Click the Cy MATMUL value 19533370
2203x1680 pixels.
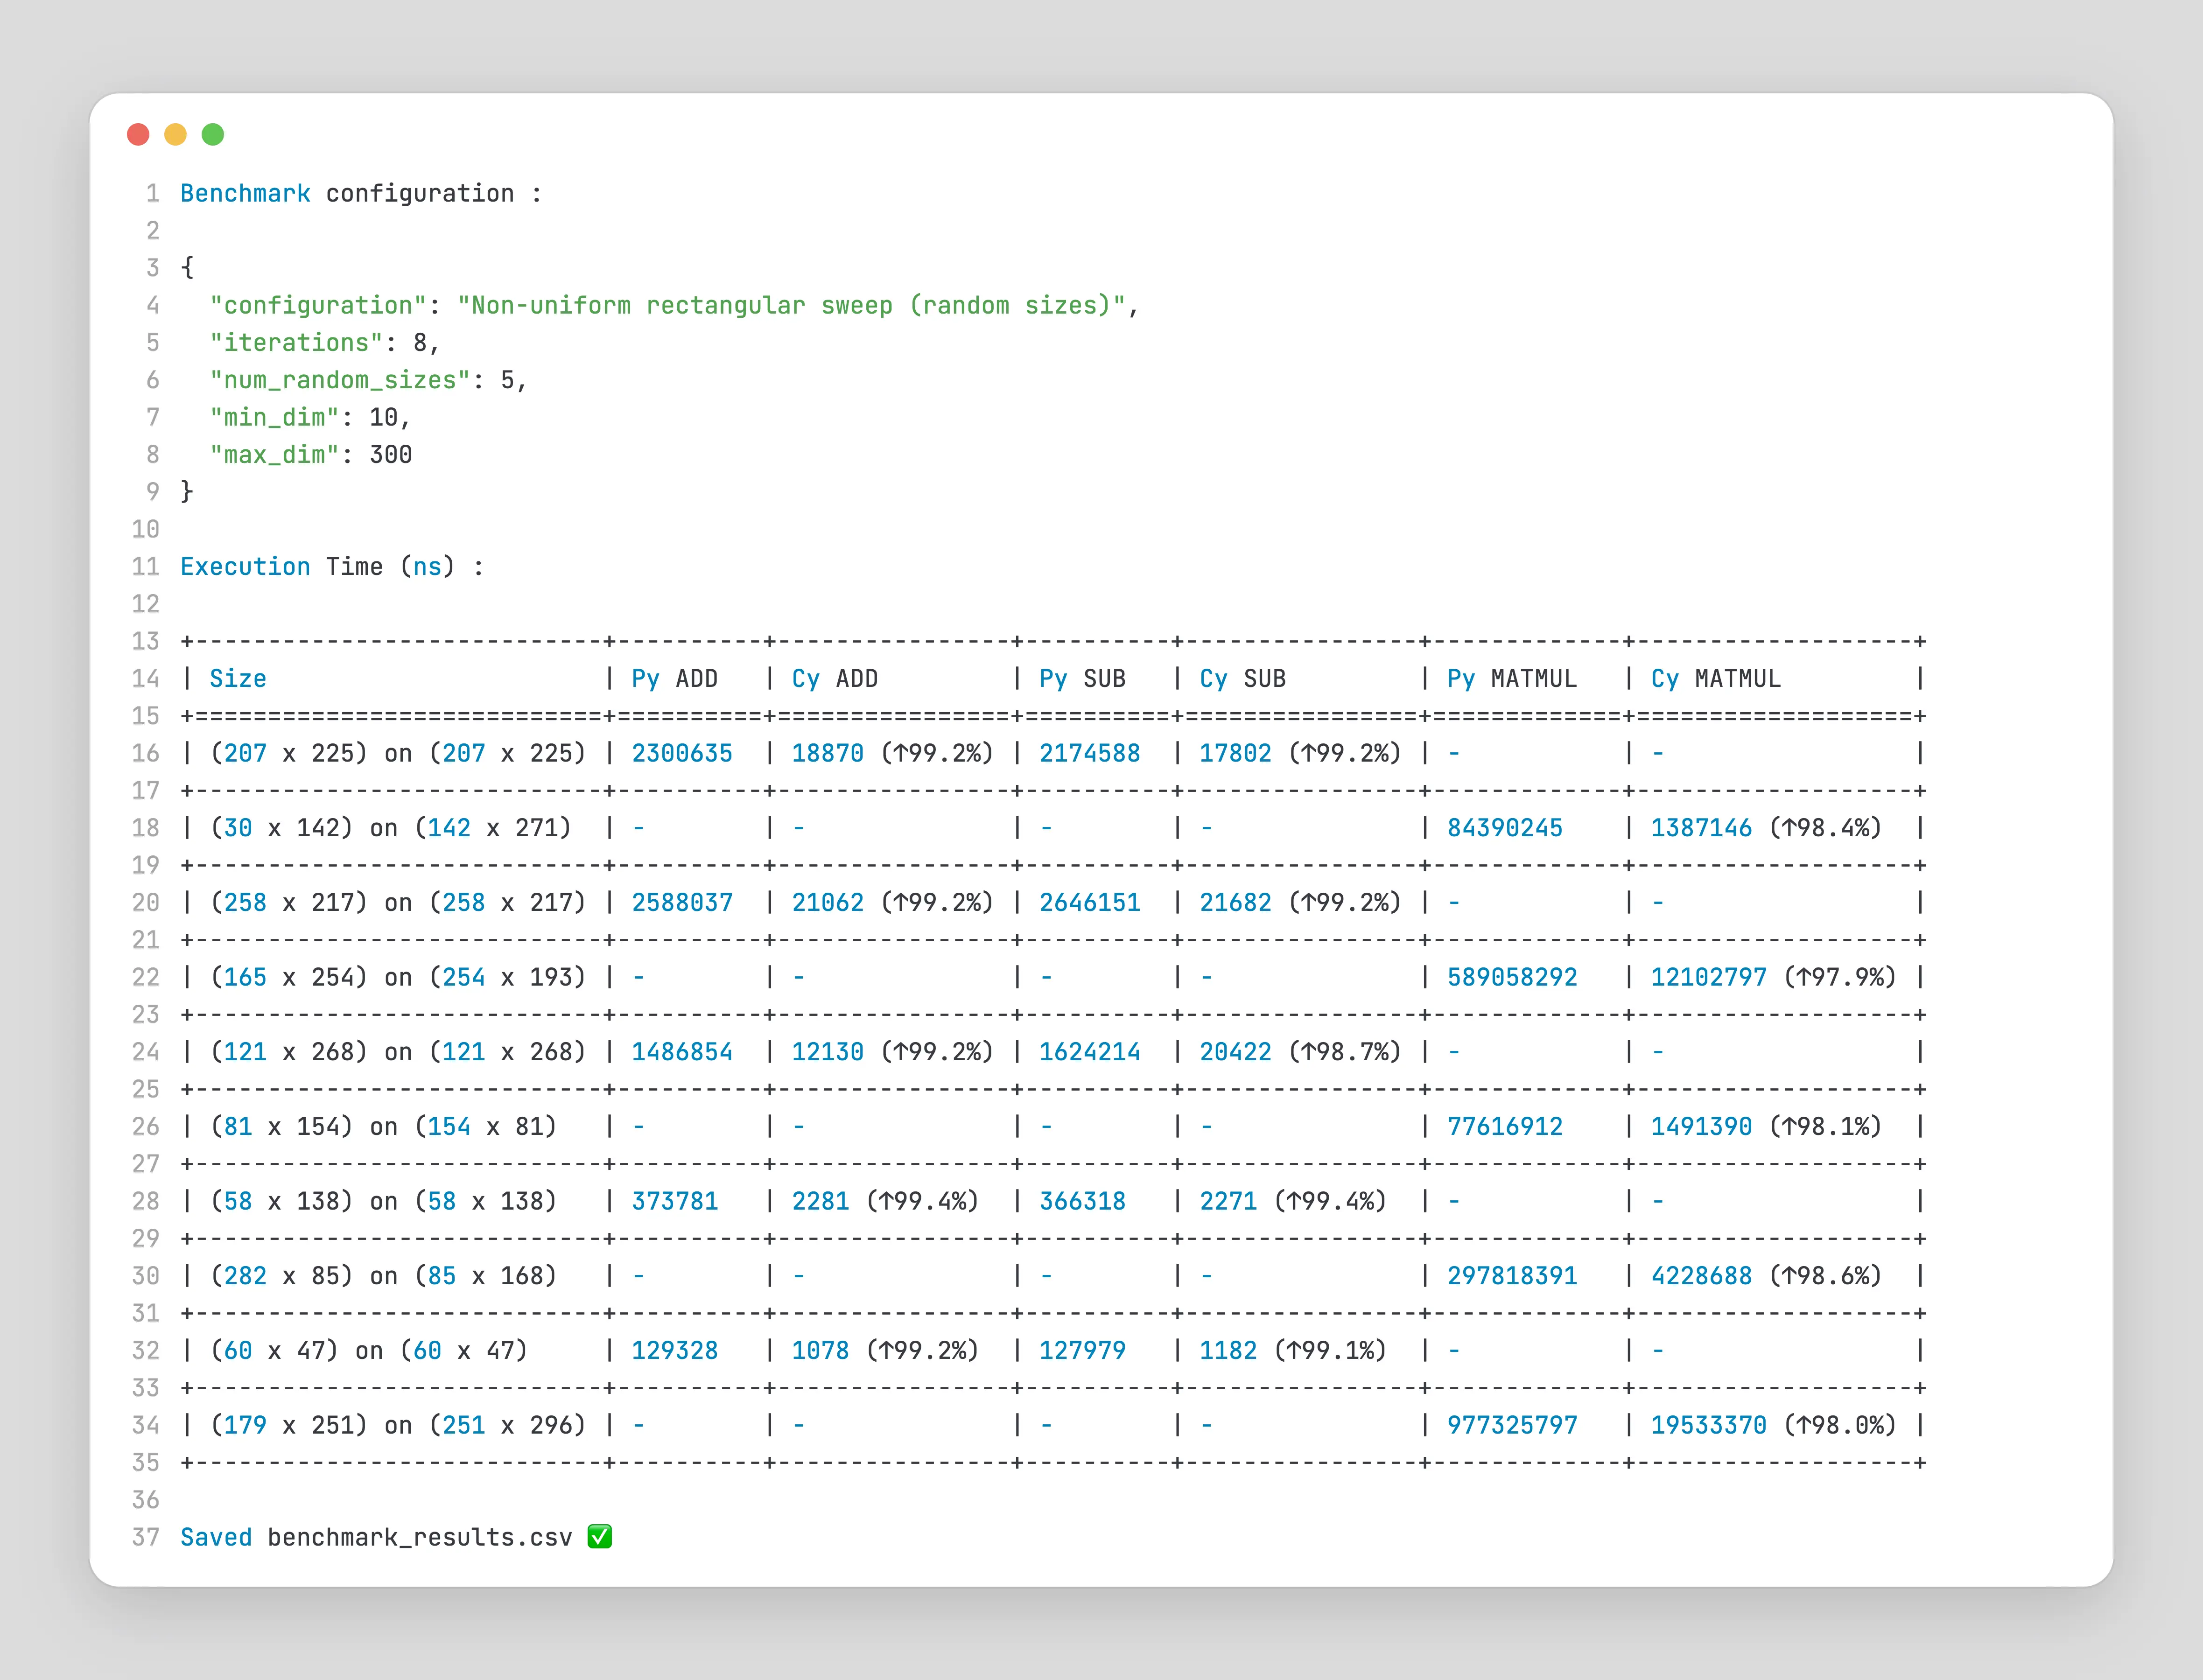1708,1425
